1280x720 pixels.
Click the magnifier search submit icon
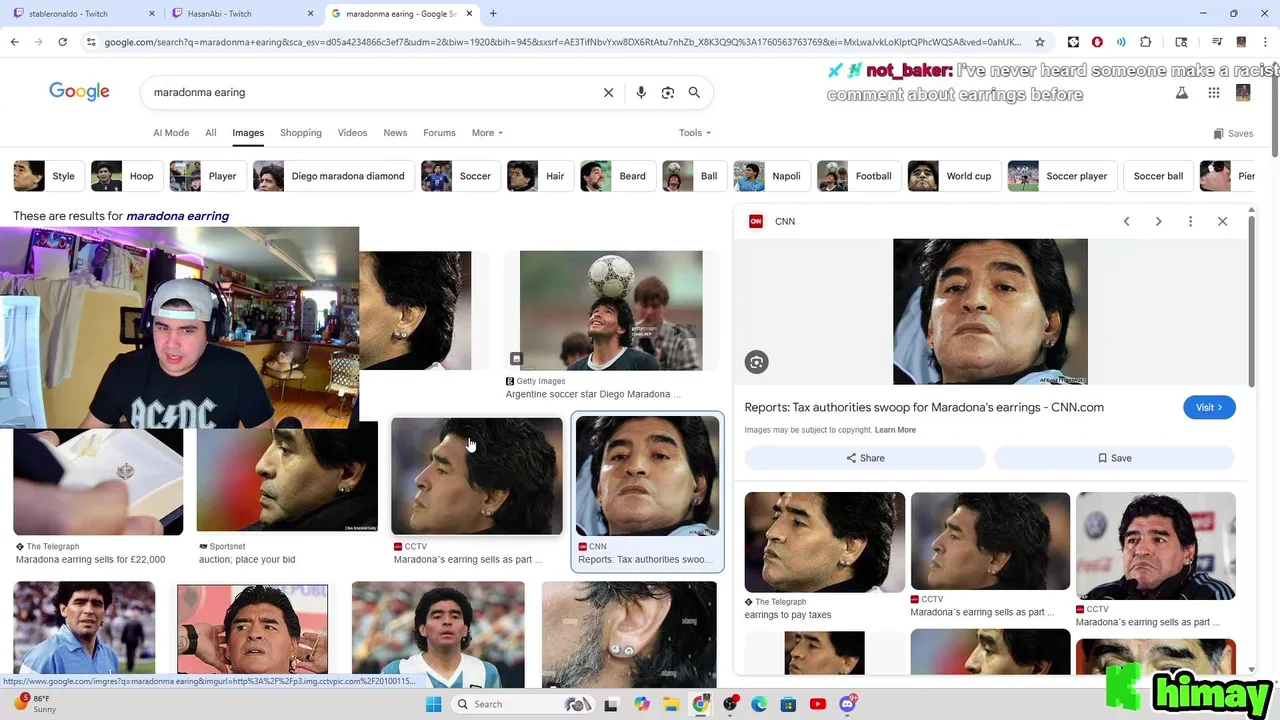pyautogui.click(x=694, y=92)
